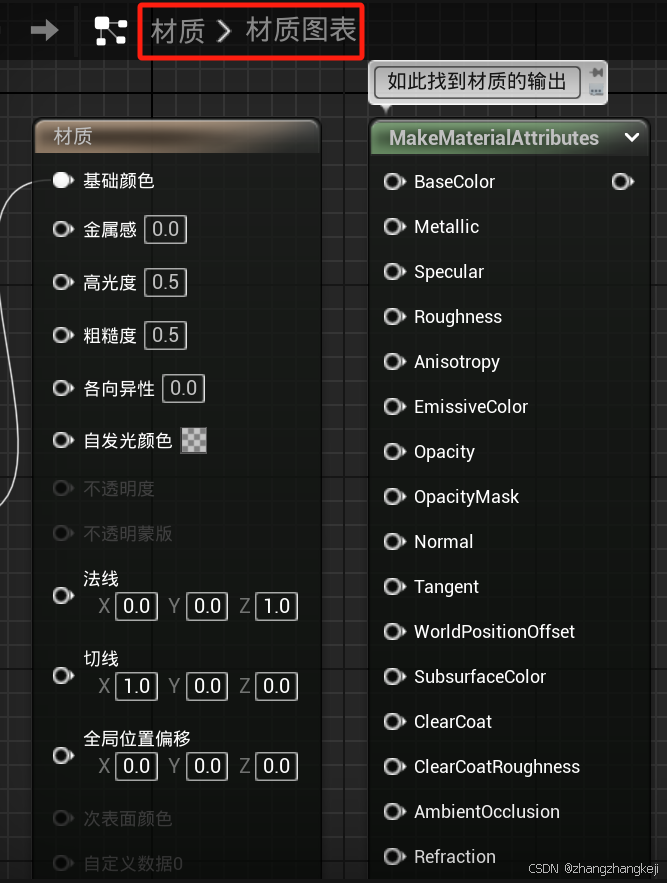Open the 自发光颜色 color swatch
Image resolution: width=667 pixels, height=883 pixels.
(194, 440)
